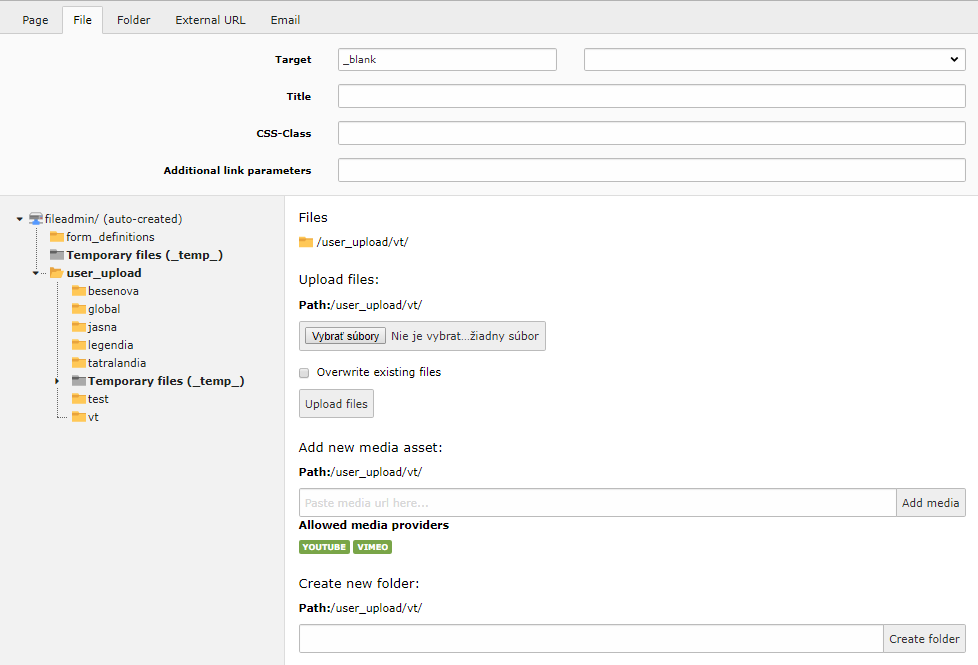
Task: Click the besenova folder icon
Action: (79, 291)
